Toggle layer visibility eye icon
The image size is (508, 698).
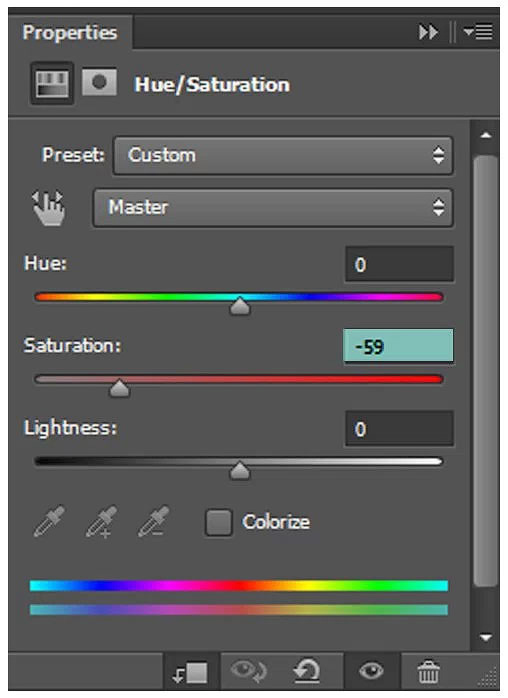371,670
